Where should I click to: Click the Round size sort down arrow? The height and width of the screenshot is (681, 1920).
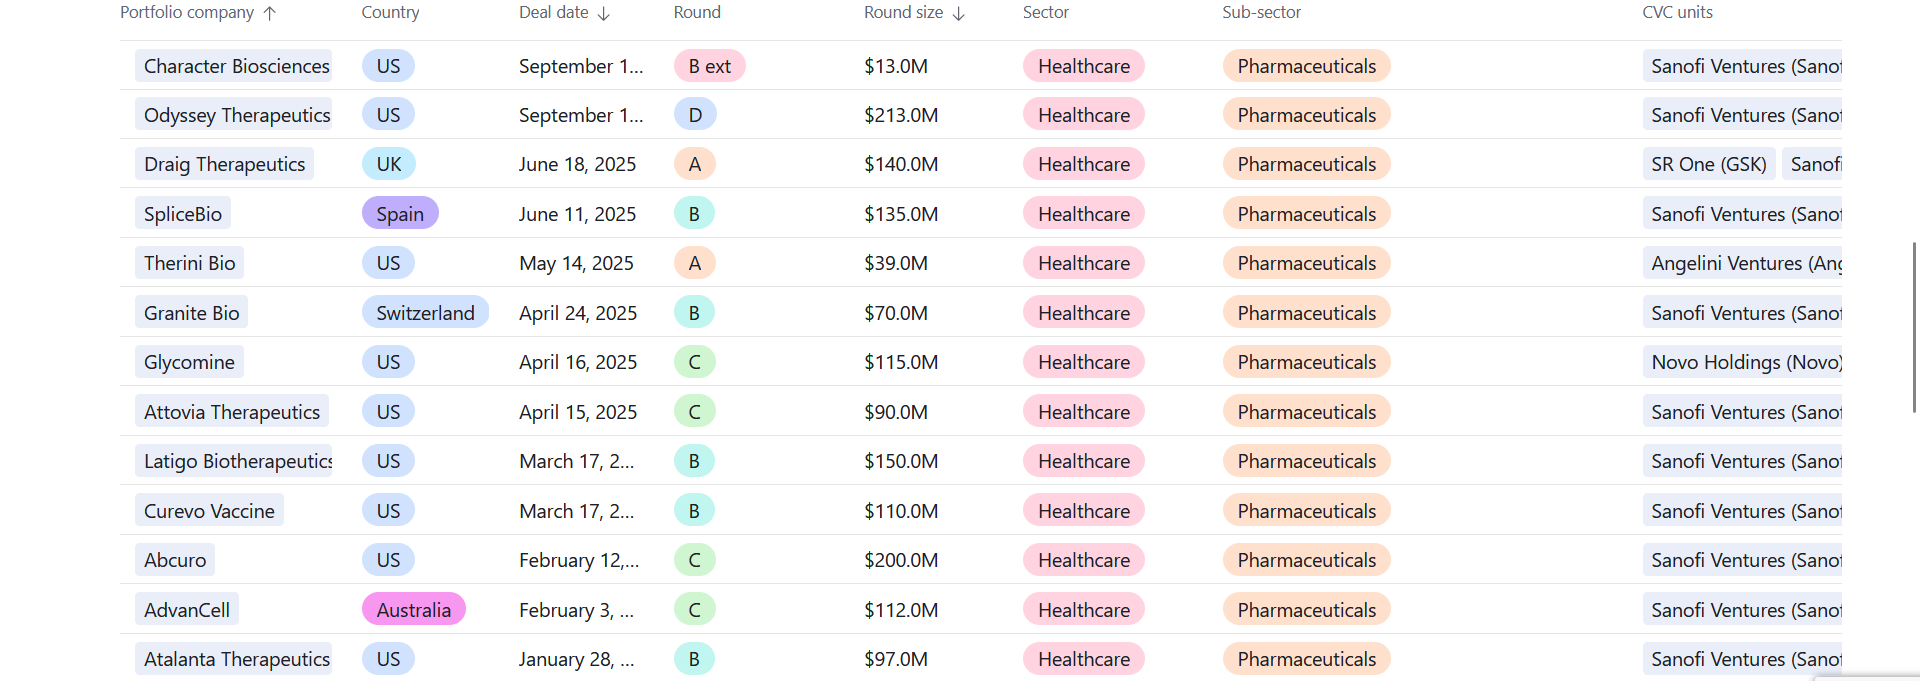959,13
